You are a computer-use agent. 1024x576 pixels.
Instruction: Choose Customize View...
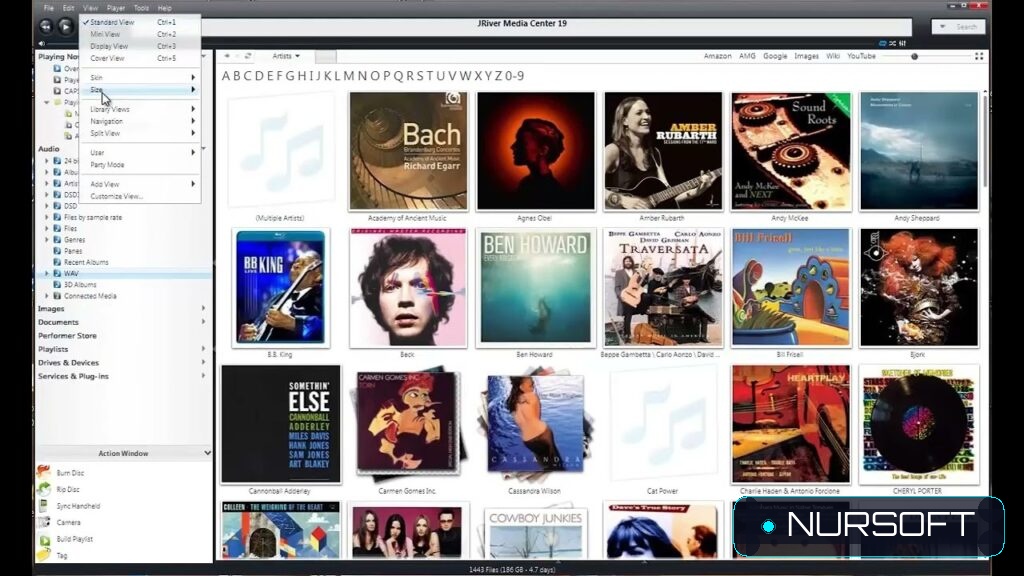(139, 196)
